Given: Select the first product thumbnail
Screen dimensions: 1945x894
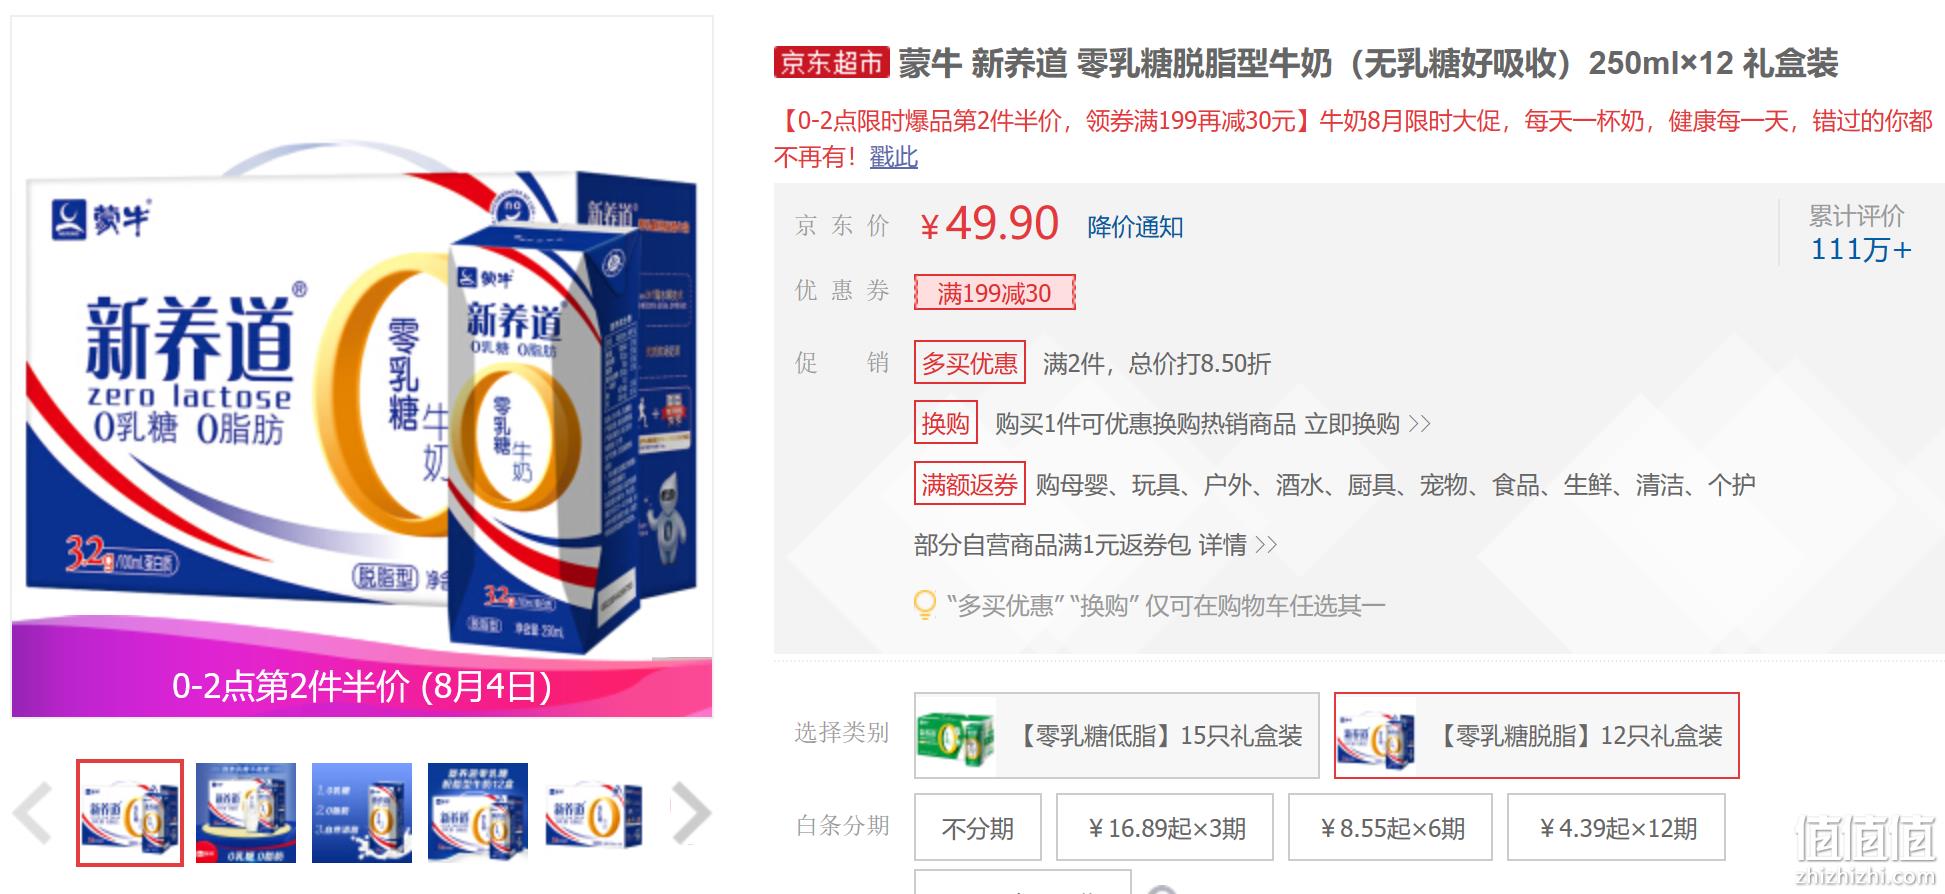Looking at the screenshot, I should coord(130,813).
